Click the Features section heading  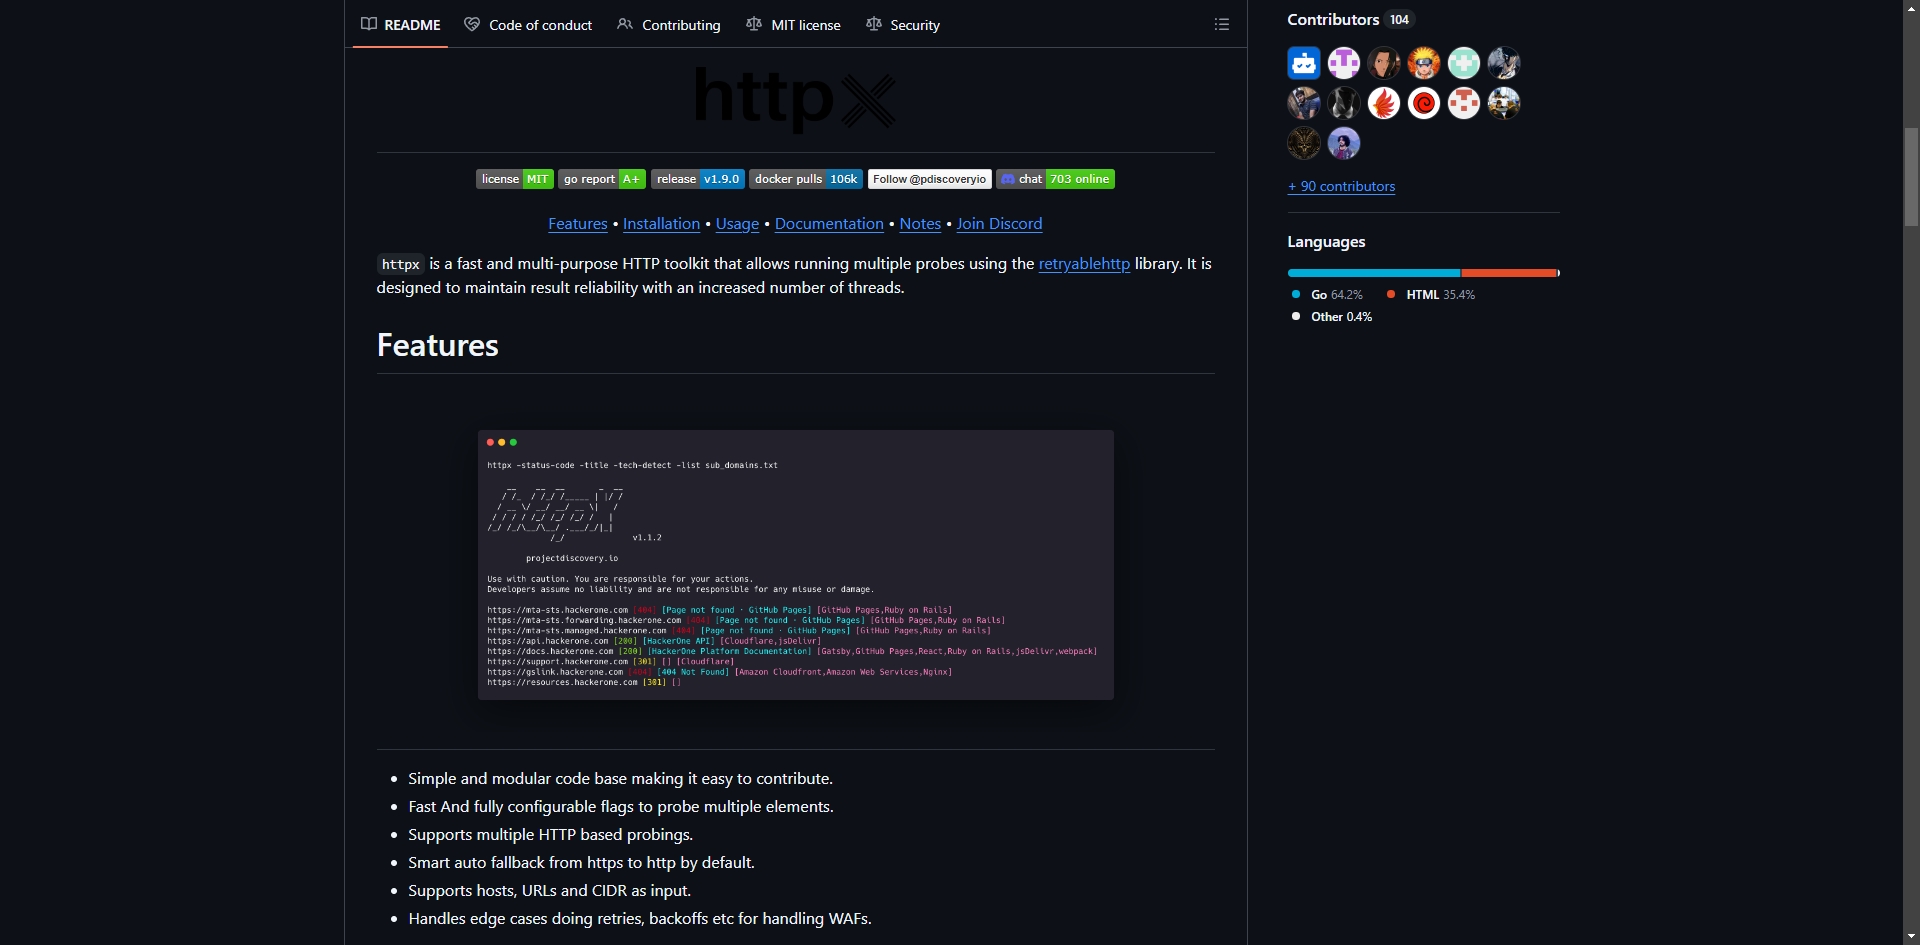click(438, 346)
